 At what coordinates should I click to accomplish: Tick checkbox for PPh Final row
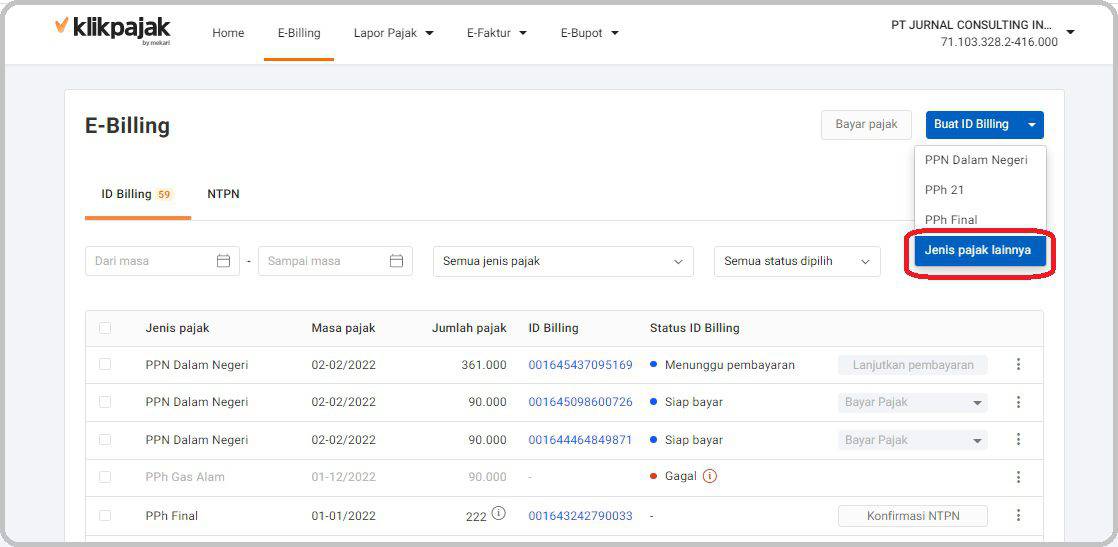(x=105, y=515)
